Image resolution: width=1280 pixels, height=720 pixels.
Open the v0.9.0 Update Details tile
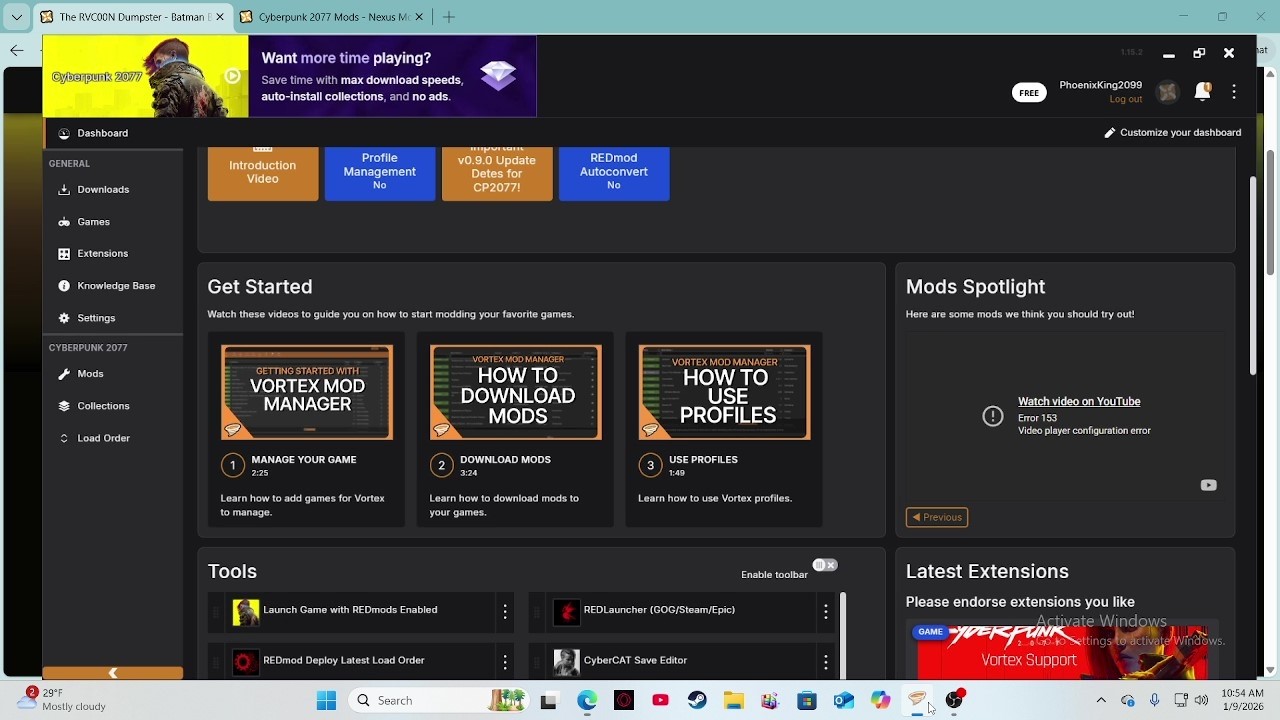click(497, 173)
